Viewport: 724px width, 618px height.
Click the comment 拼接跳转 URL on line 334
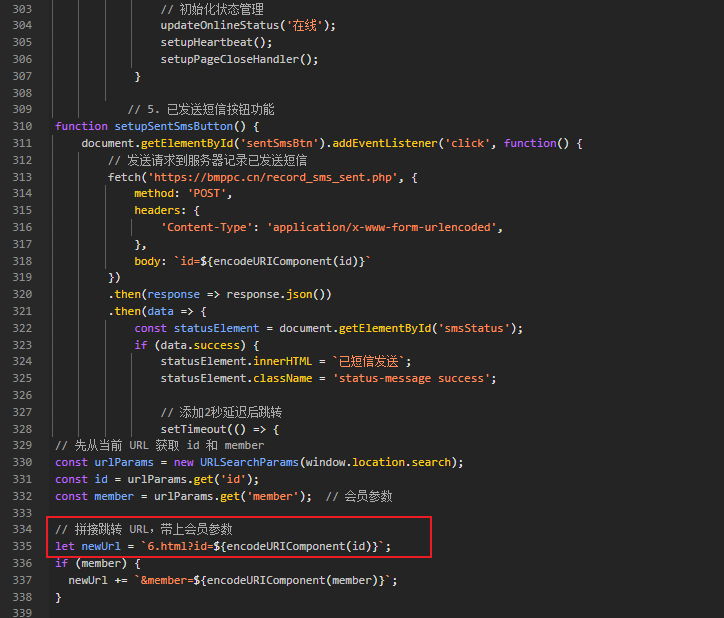pos(144,529)
